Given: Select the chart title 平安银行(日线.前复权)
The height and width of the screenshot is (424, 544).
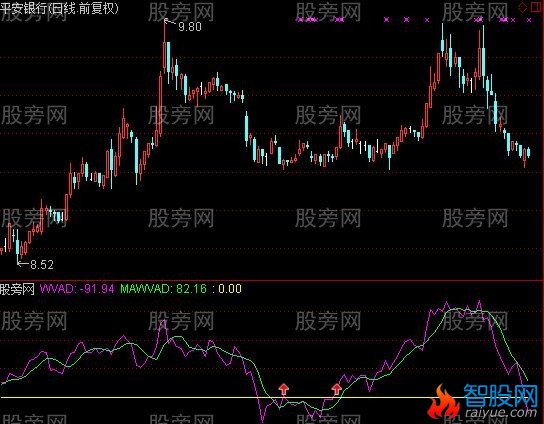Looking at the screenshot, I should coord(59,8).
